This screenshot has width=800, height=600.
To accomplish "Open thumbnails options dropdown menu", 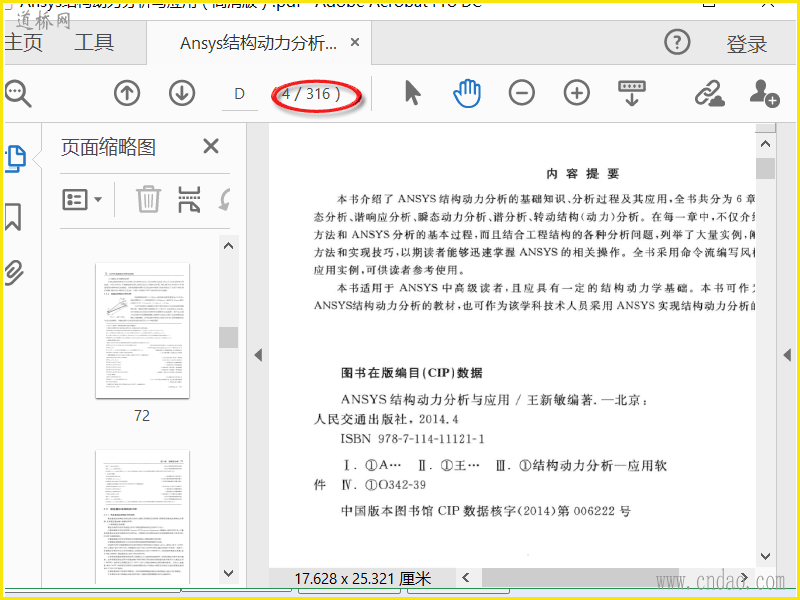I will point(82,199).
